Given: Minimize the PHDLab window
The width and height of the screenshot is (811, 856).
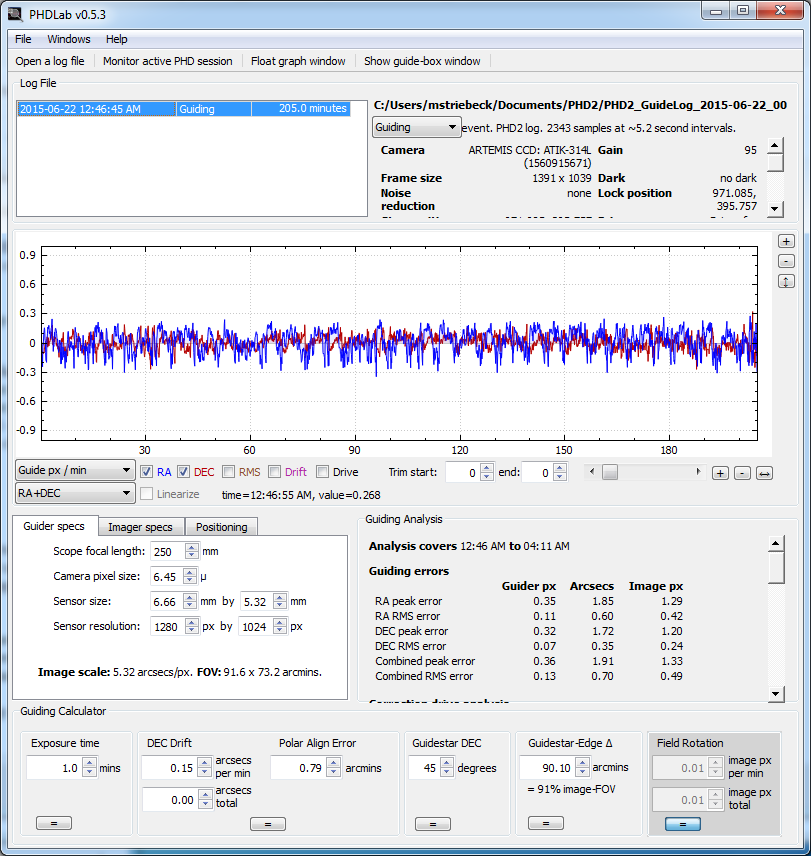Looking at the screenshot, I should pyautogui.click(x=716, y=11).
